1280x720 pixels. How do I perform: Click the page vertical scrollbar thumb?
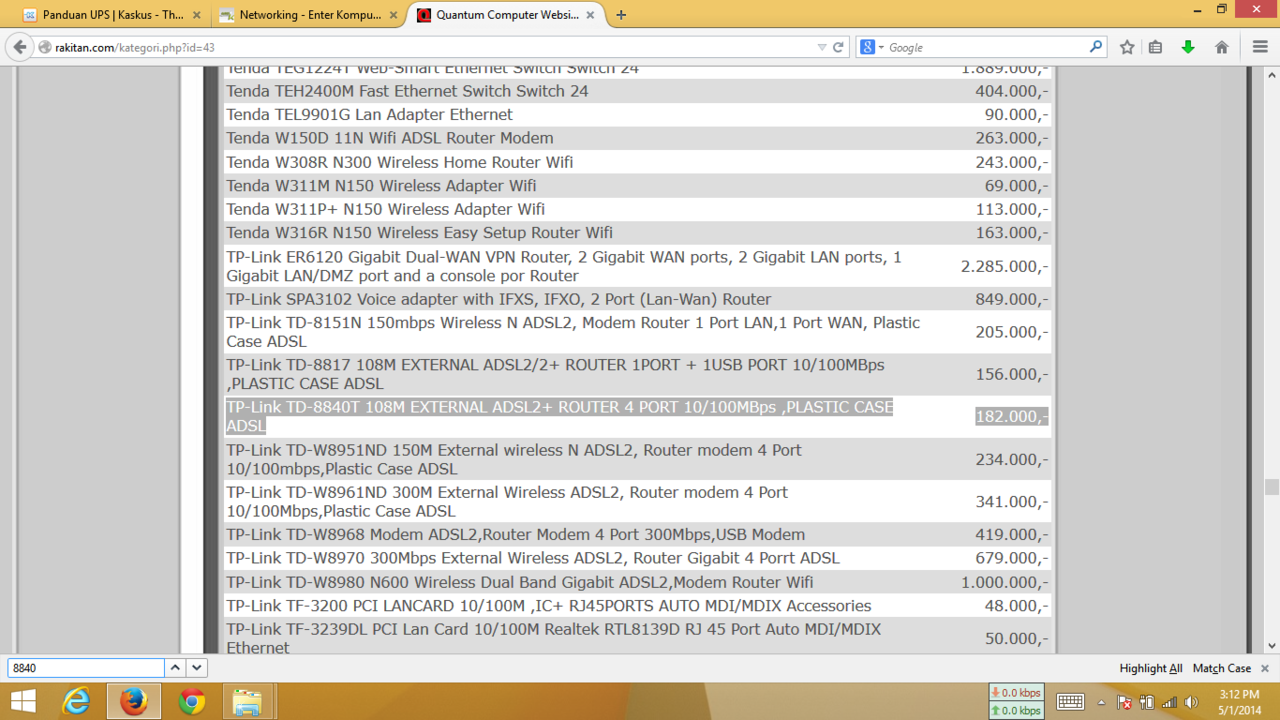(x=1271, y=487)
